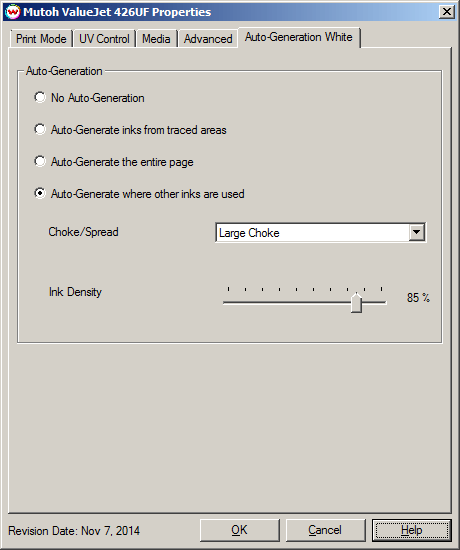Viewport: 460px width, 550px height.
Task: Open the UV Control tab
Action: [104, 39]
